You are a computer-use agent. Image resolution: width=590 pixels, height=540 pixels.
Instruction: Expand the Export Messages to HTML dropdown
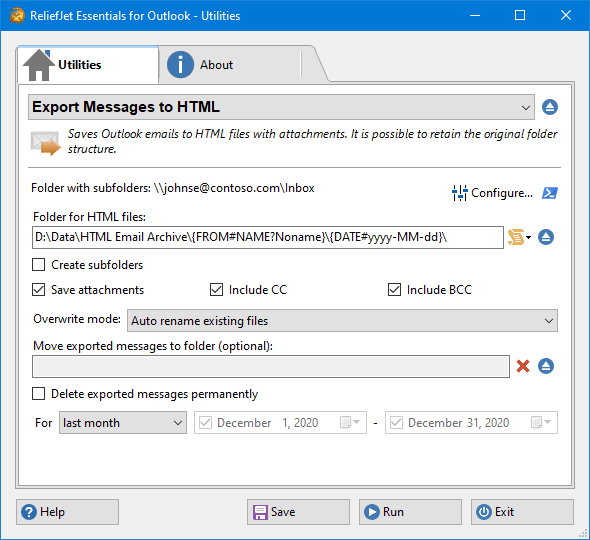coord(281,107)
